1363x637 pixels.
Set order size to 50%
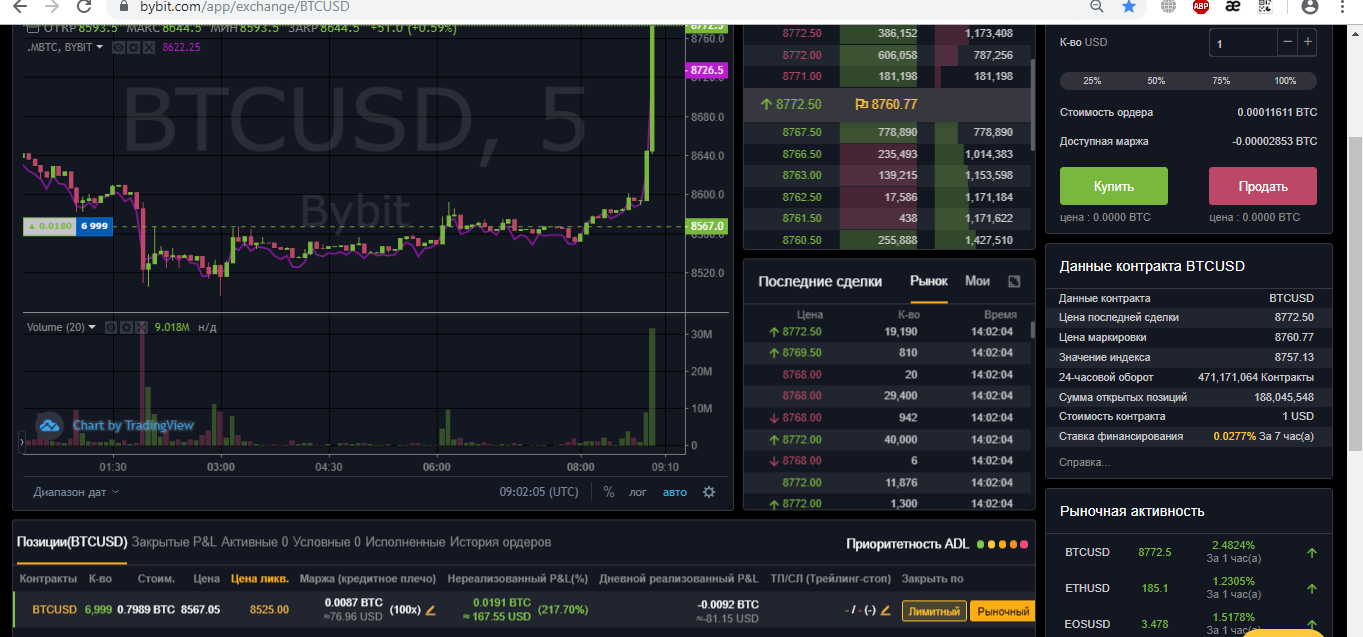[1156, 81]
